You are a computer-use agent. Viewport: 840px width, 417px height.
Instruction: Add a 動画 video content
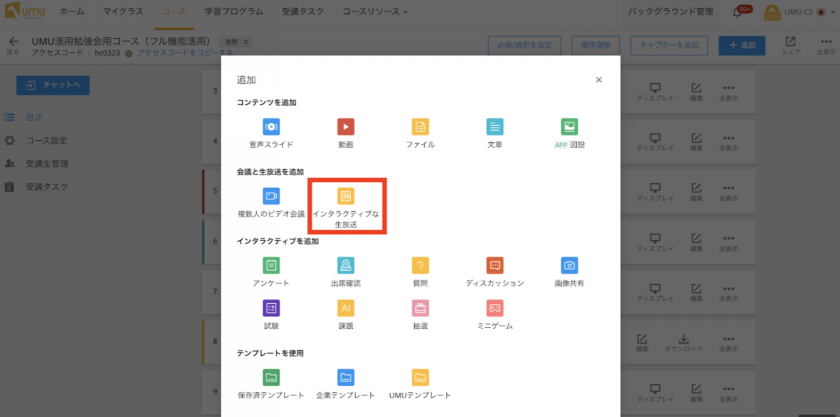[x=346, y=126]
